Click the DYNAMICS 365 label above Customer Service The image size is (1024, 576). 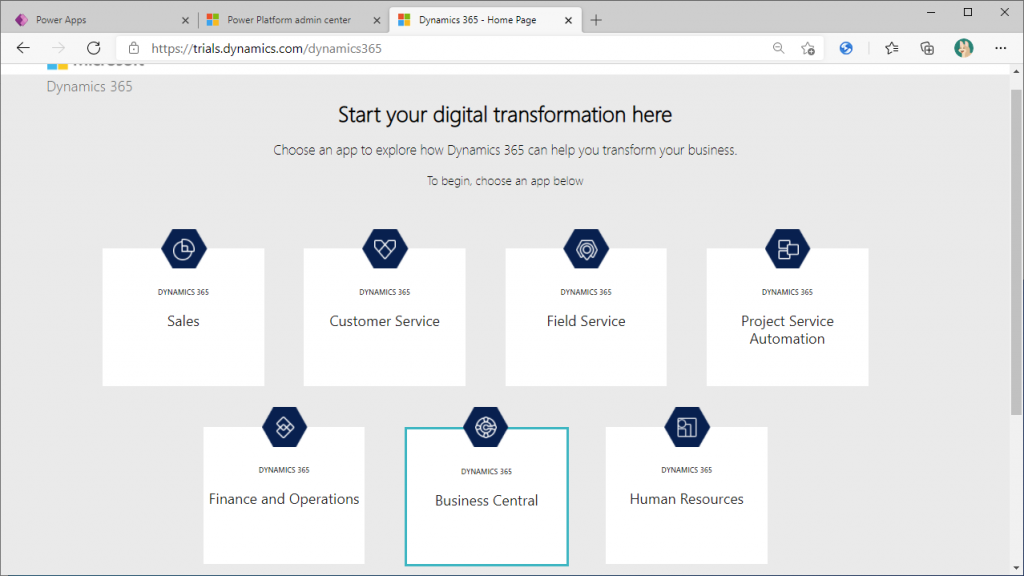pos(385,292)
